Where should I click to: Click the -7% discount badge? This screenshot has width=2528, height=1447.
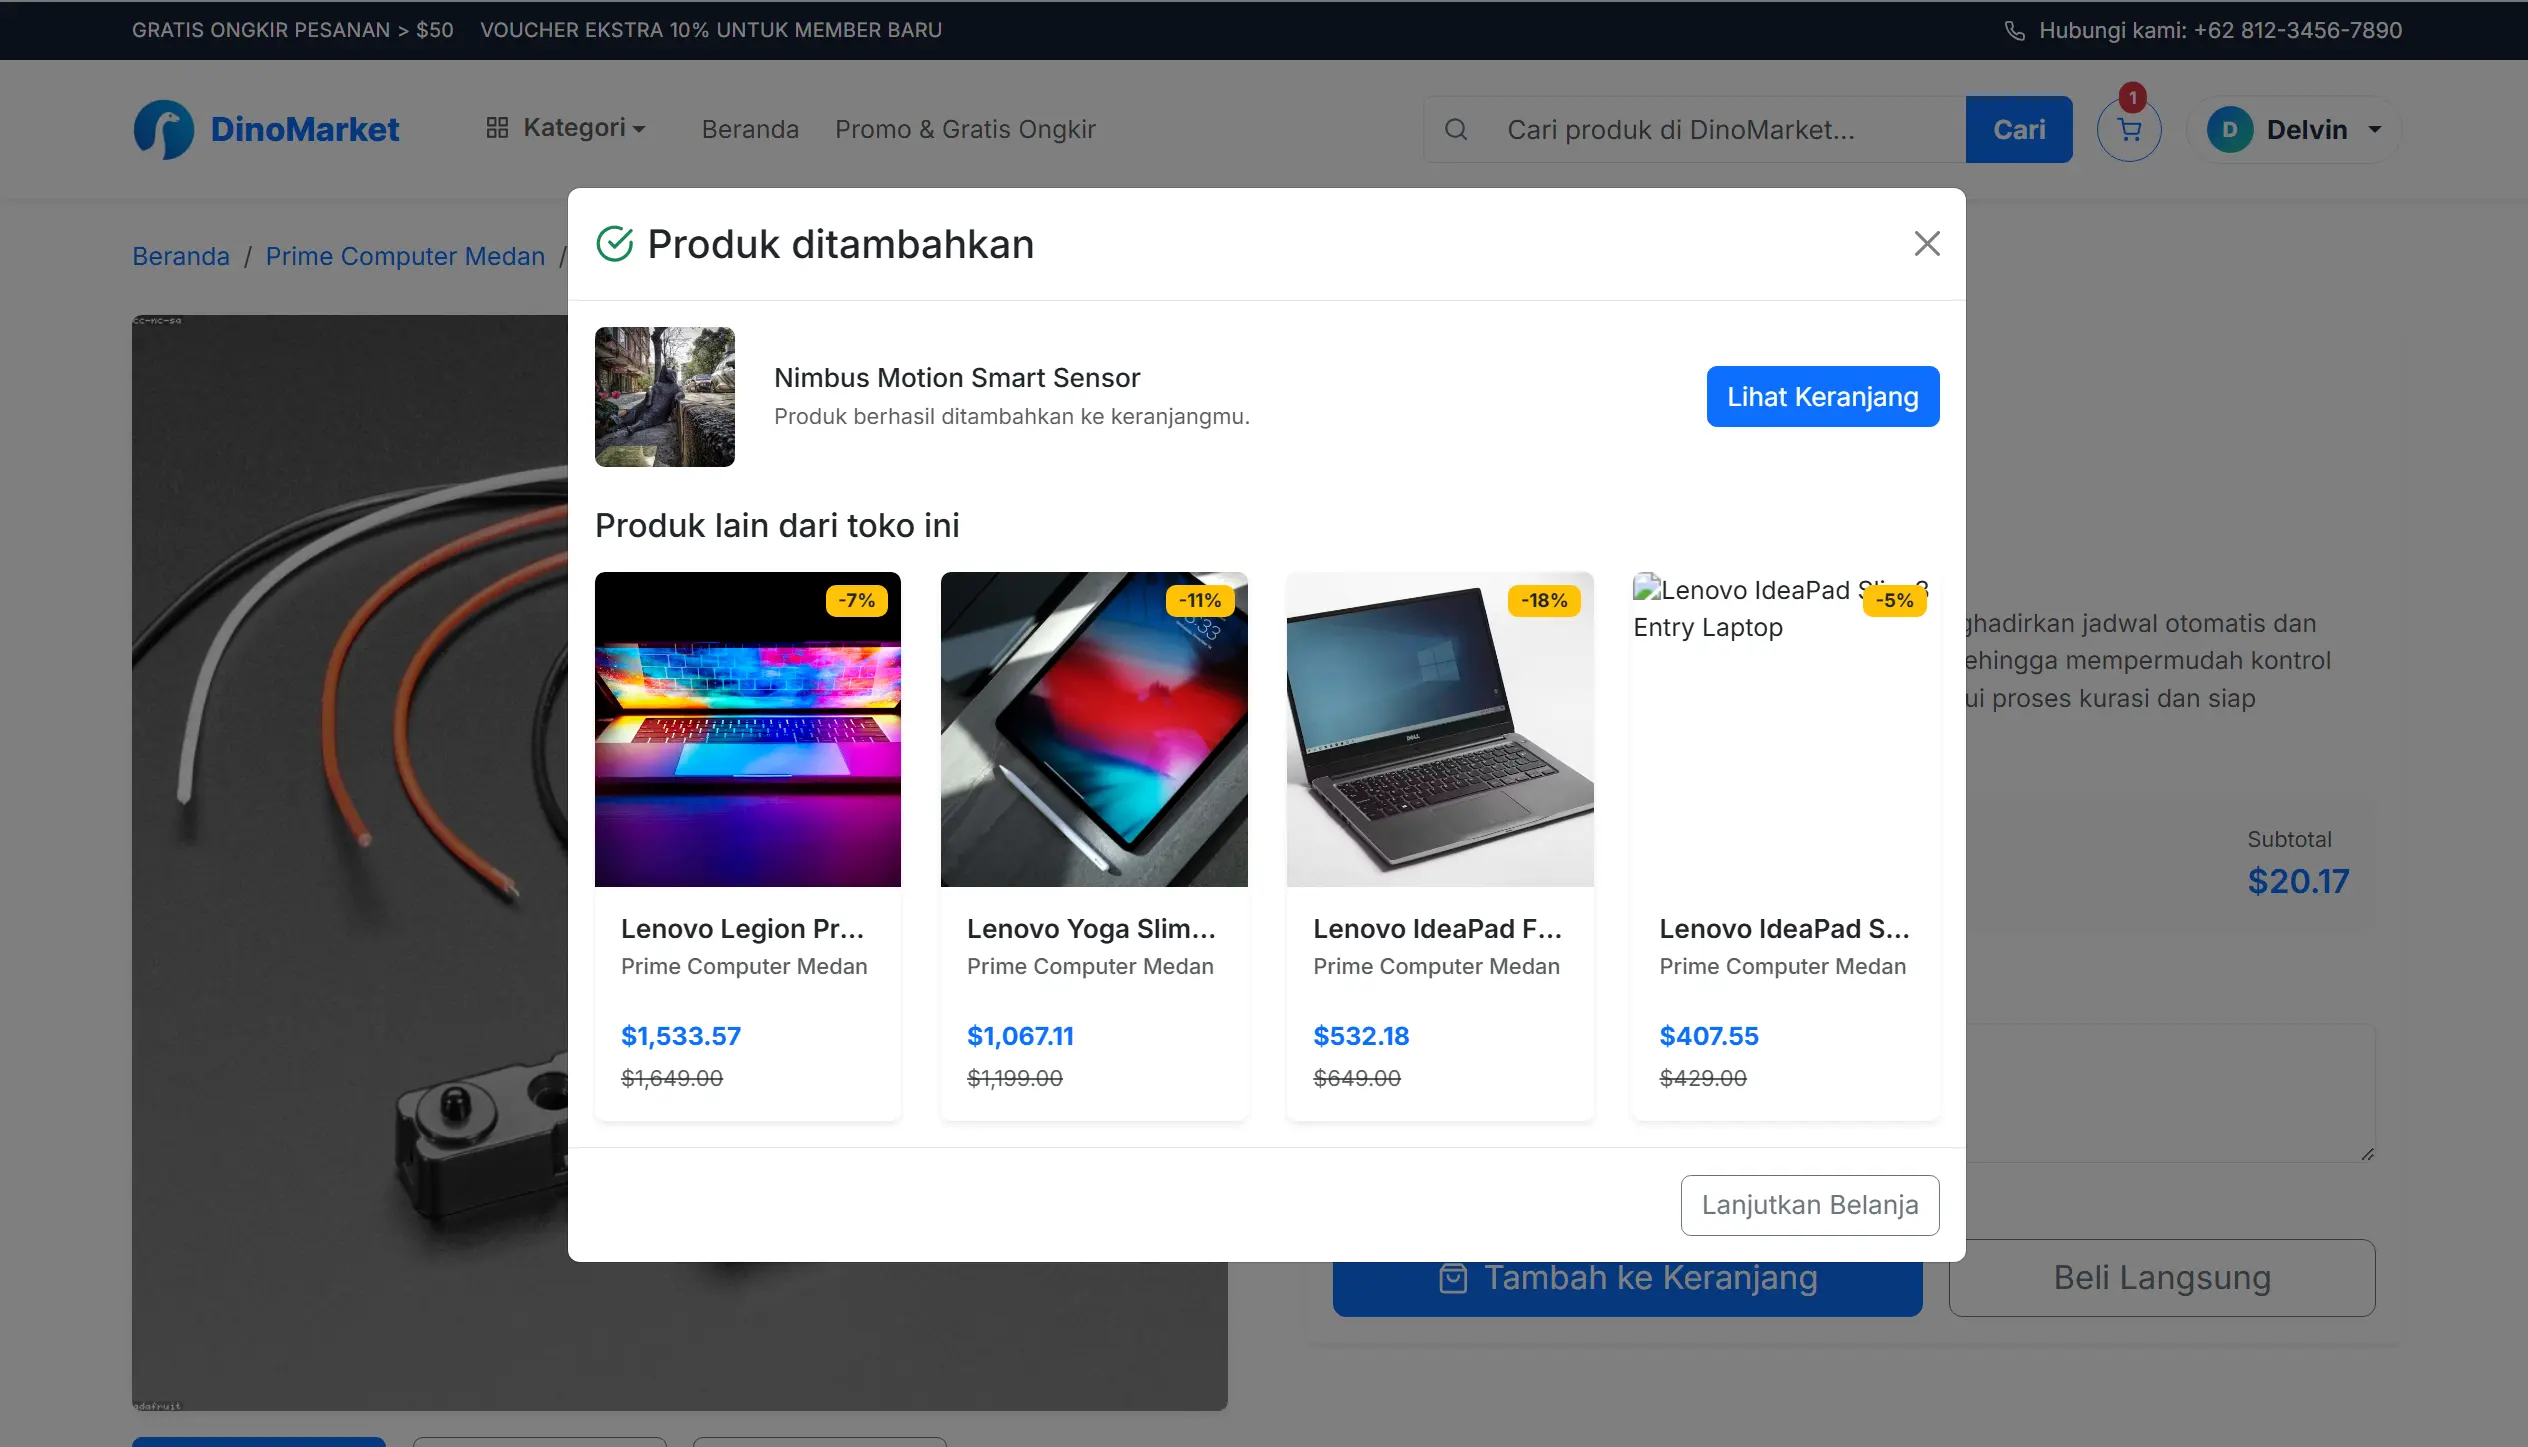[x=856, y=601]
